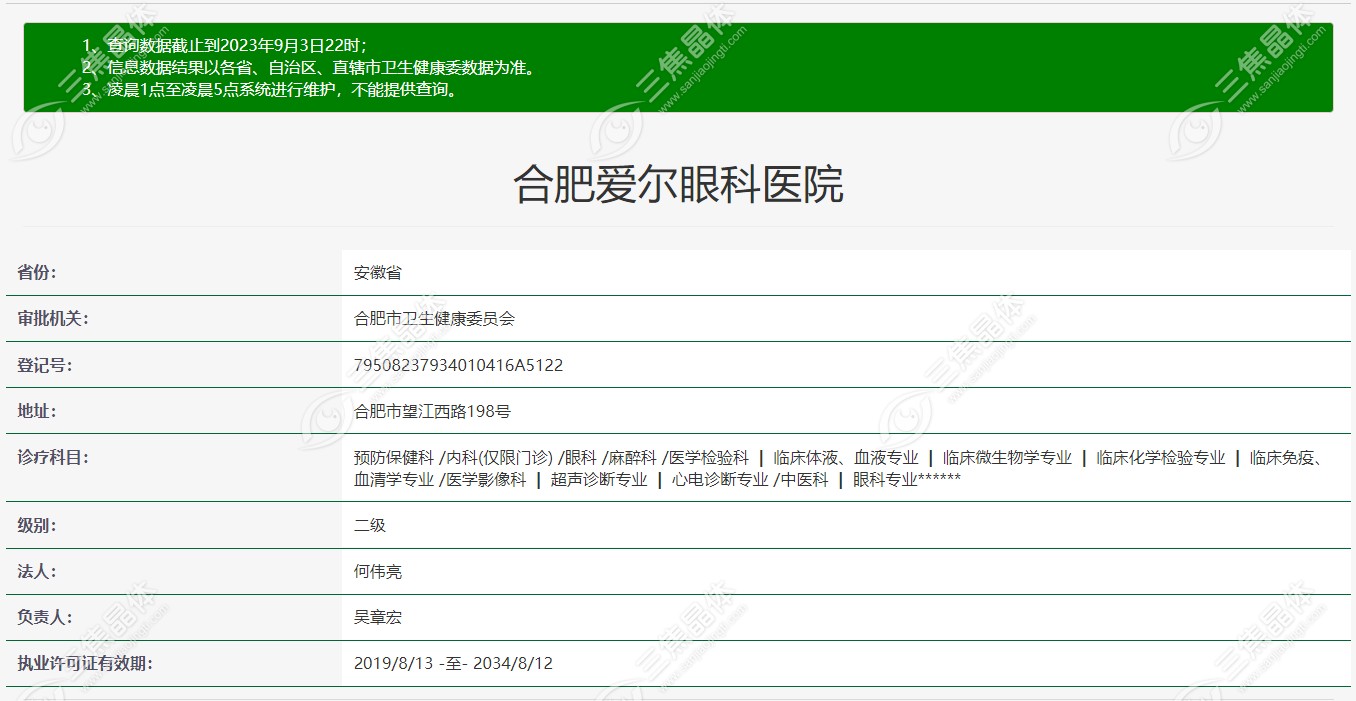Click registration number 79508237934010416A5122
The height and width of the screenshot is (701, 1356).
[x=458, y=365]
